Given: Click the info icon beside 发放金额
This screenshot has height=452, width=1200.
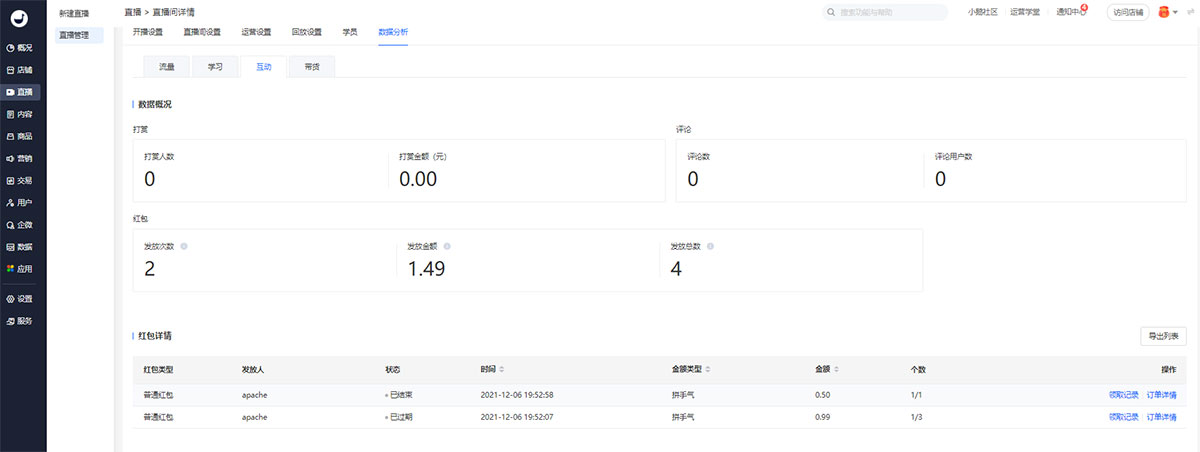Looking at the screenshot, I should [446, 246].
